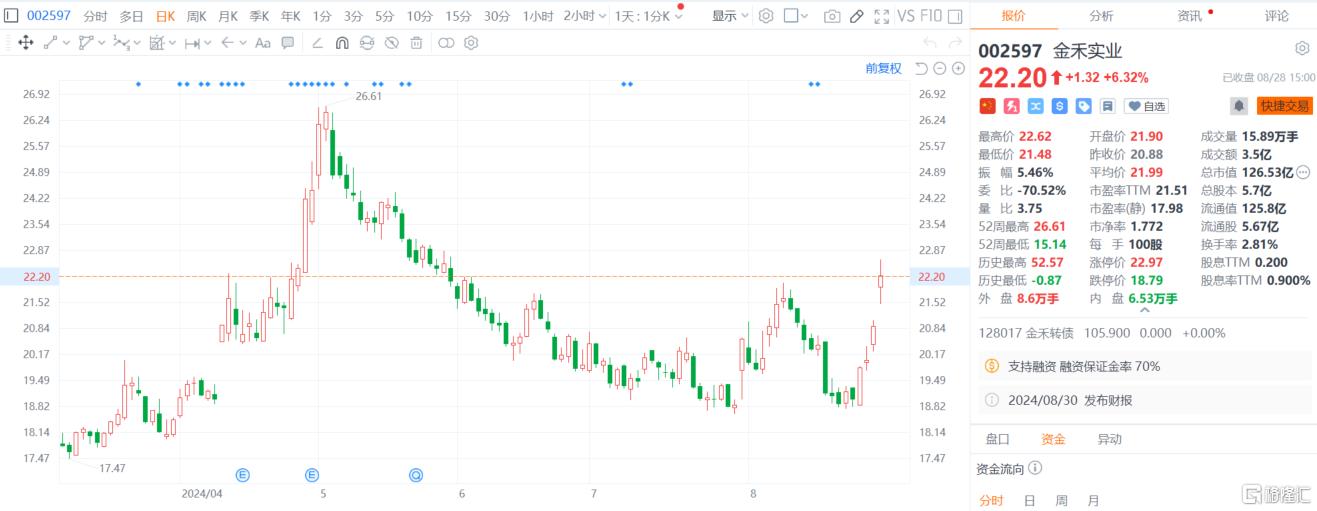Switch to 周K weekly chart

[x=196, y=16]
